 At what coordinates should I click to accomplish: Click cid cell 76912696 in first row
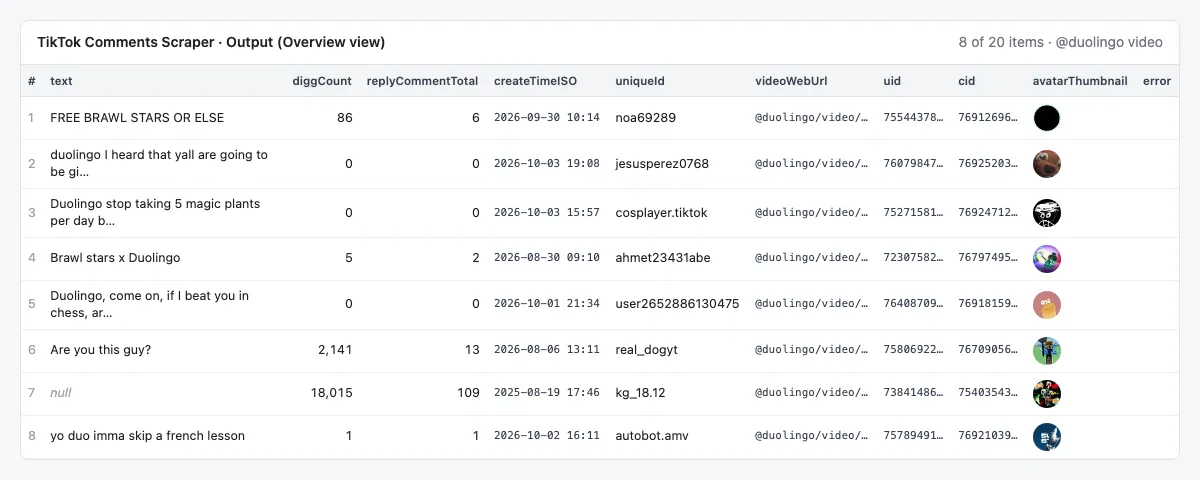(x=988, y=118)
